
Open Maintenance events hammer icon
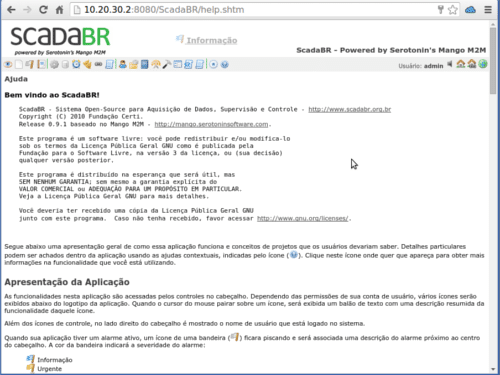pyautogui.click(x=167, y=64)
